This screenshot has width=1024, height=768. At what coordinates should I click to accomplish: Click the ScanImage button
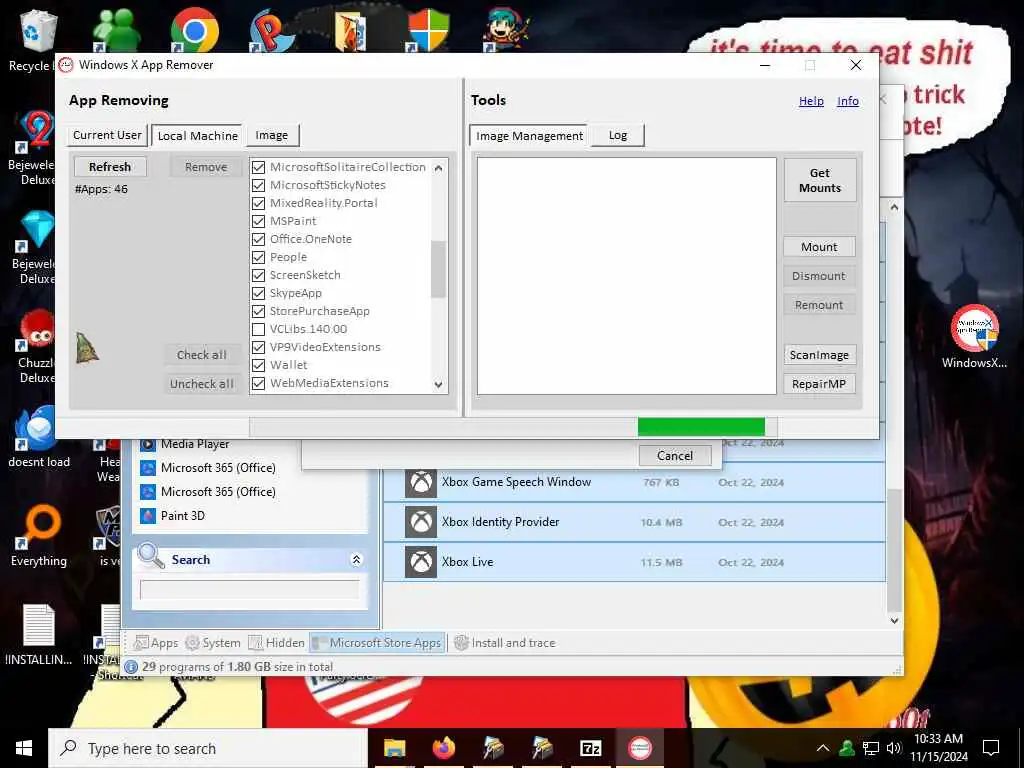click(820, 355)
